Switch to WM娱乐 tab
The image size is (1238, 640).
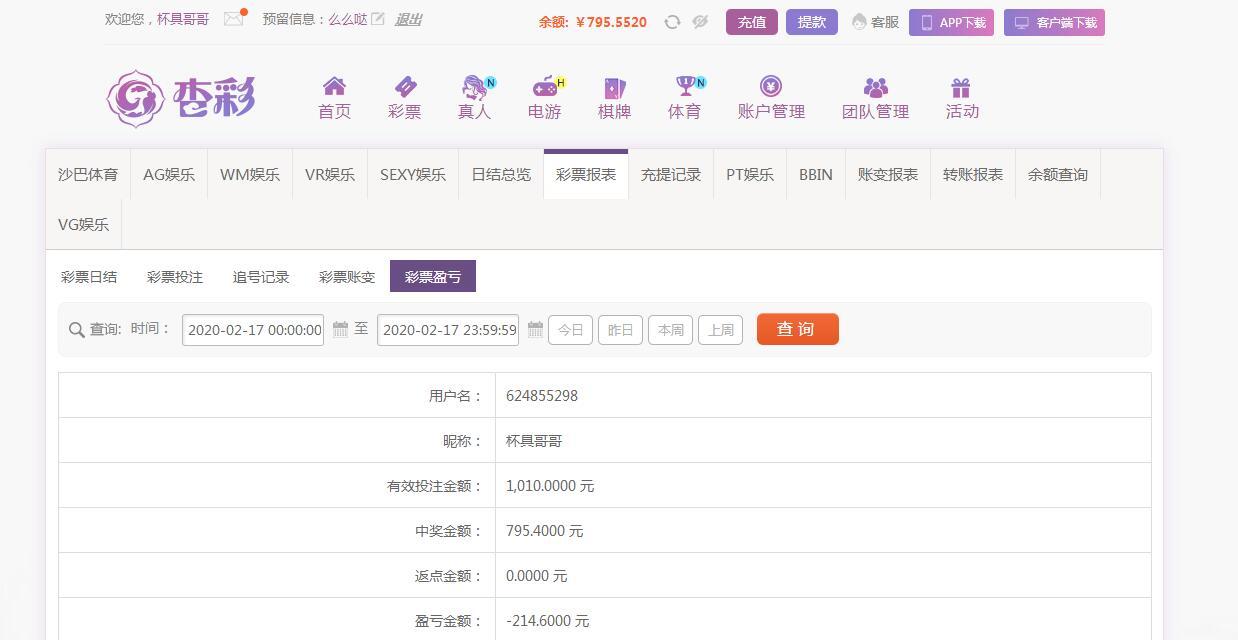click(250, 174)
